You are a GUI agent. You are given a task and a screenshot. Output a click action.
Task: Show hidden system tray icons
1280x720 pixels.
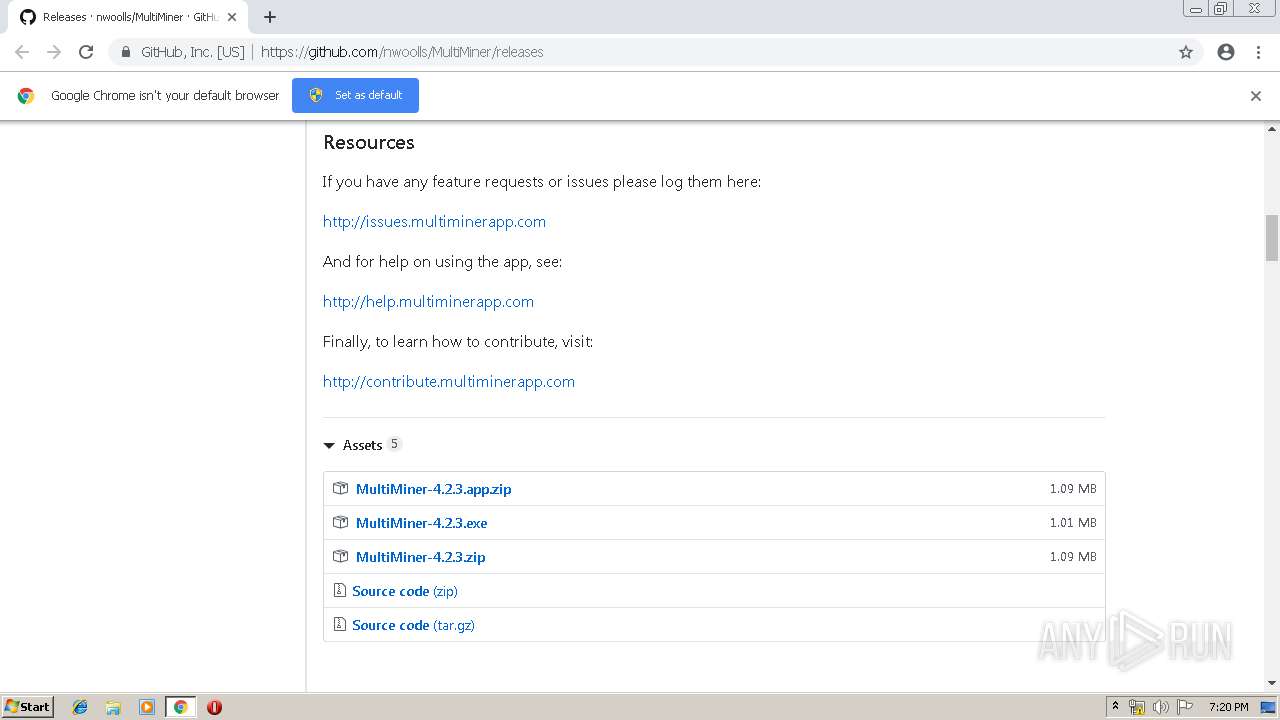(x=1115, y=707)
